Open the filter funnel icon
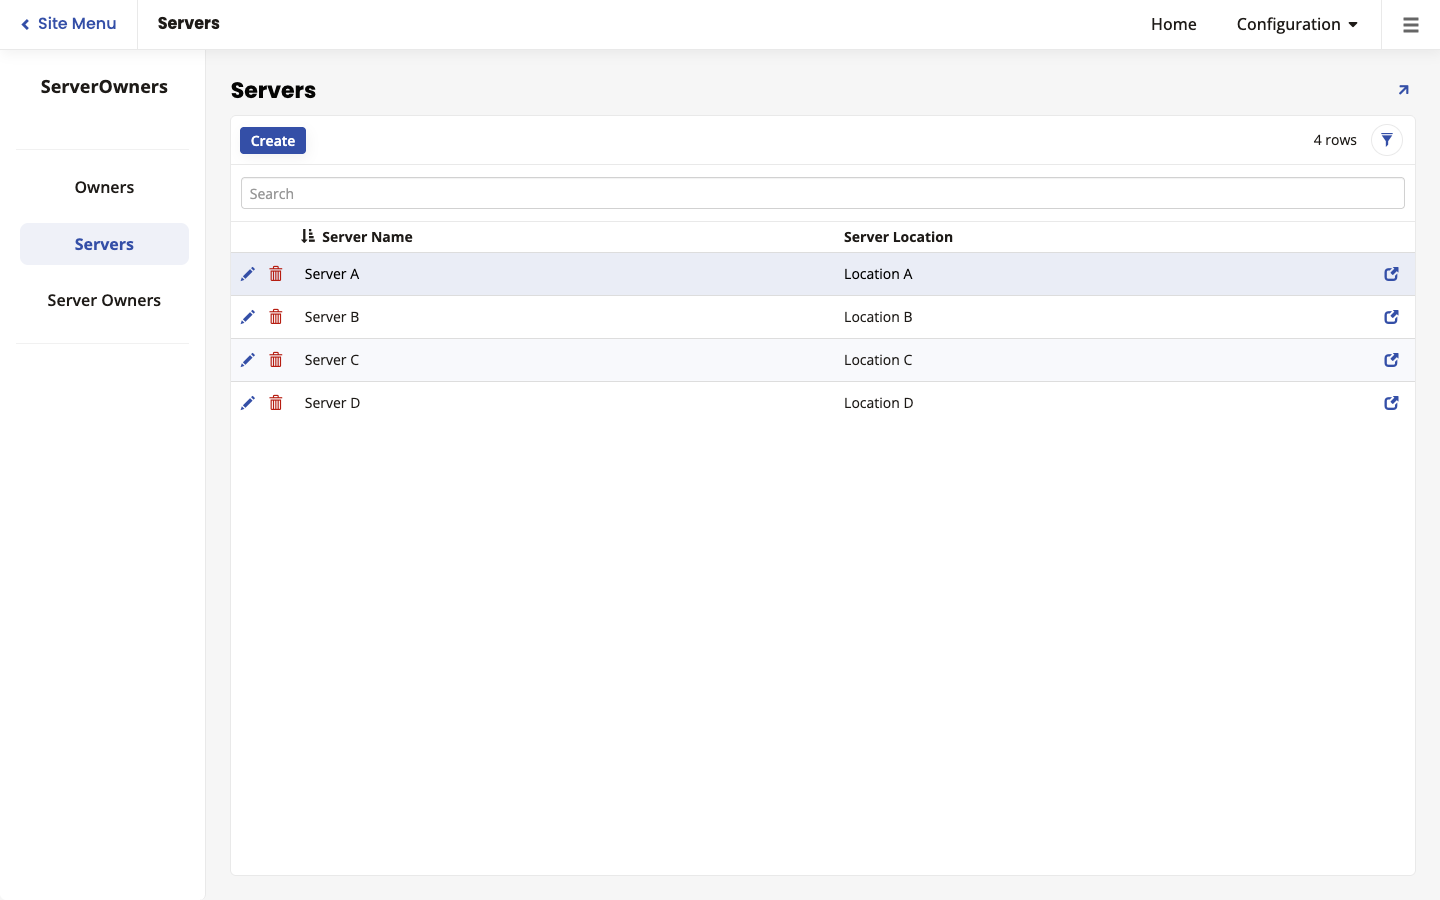This screenshot has width=1440, height=900. (x=1386, y=140)
